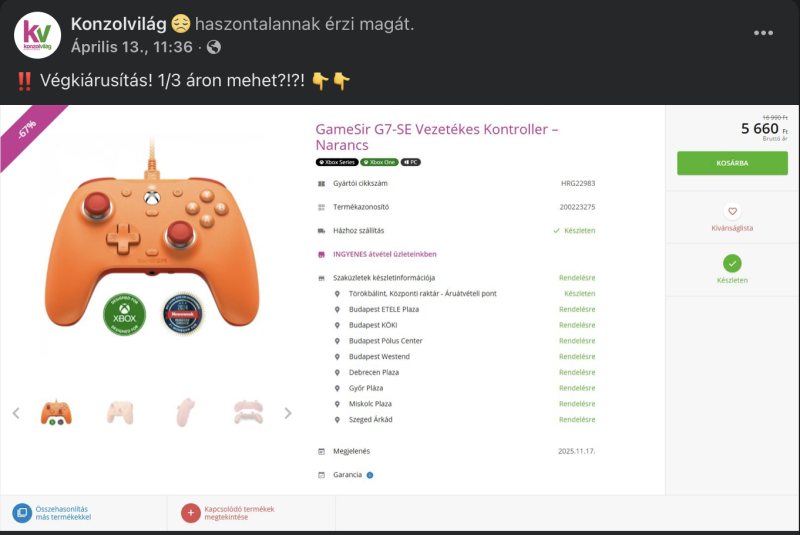
Task: Click the KOSÁRBA add-to-cart button
Action: (x=732, y=163)
